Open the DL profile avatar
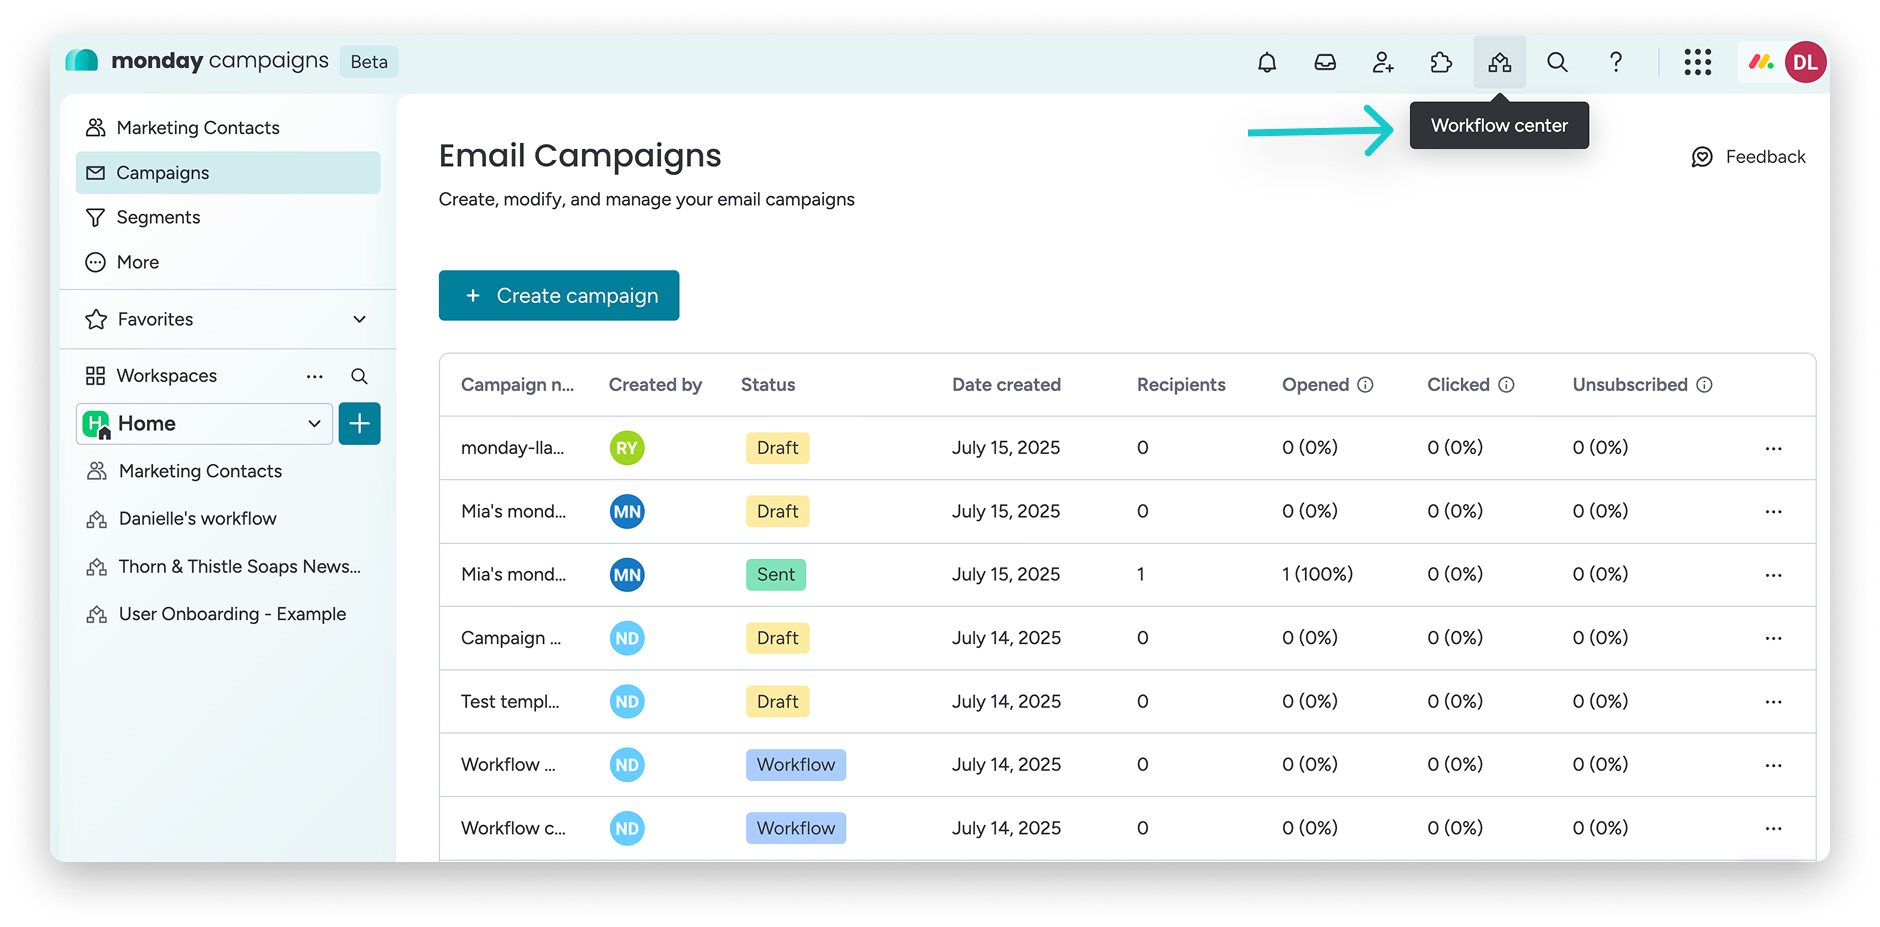Screen dimensions: 1880x927 coord(1805,62)
